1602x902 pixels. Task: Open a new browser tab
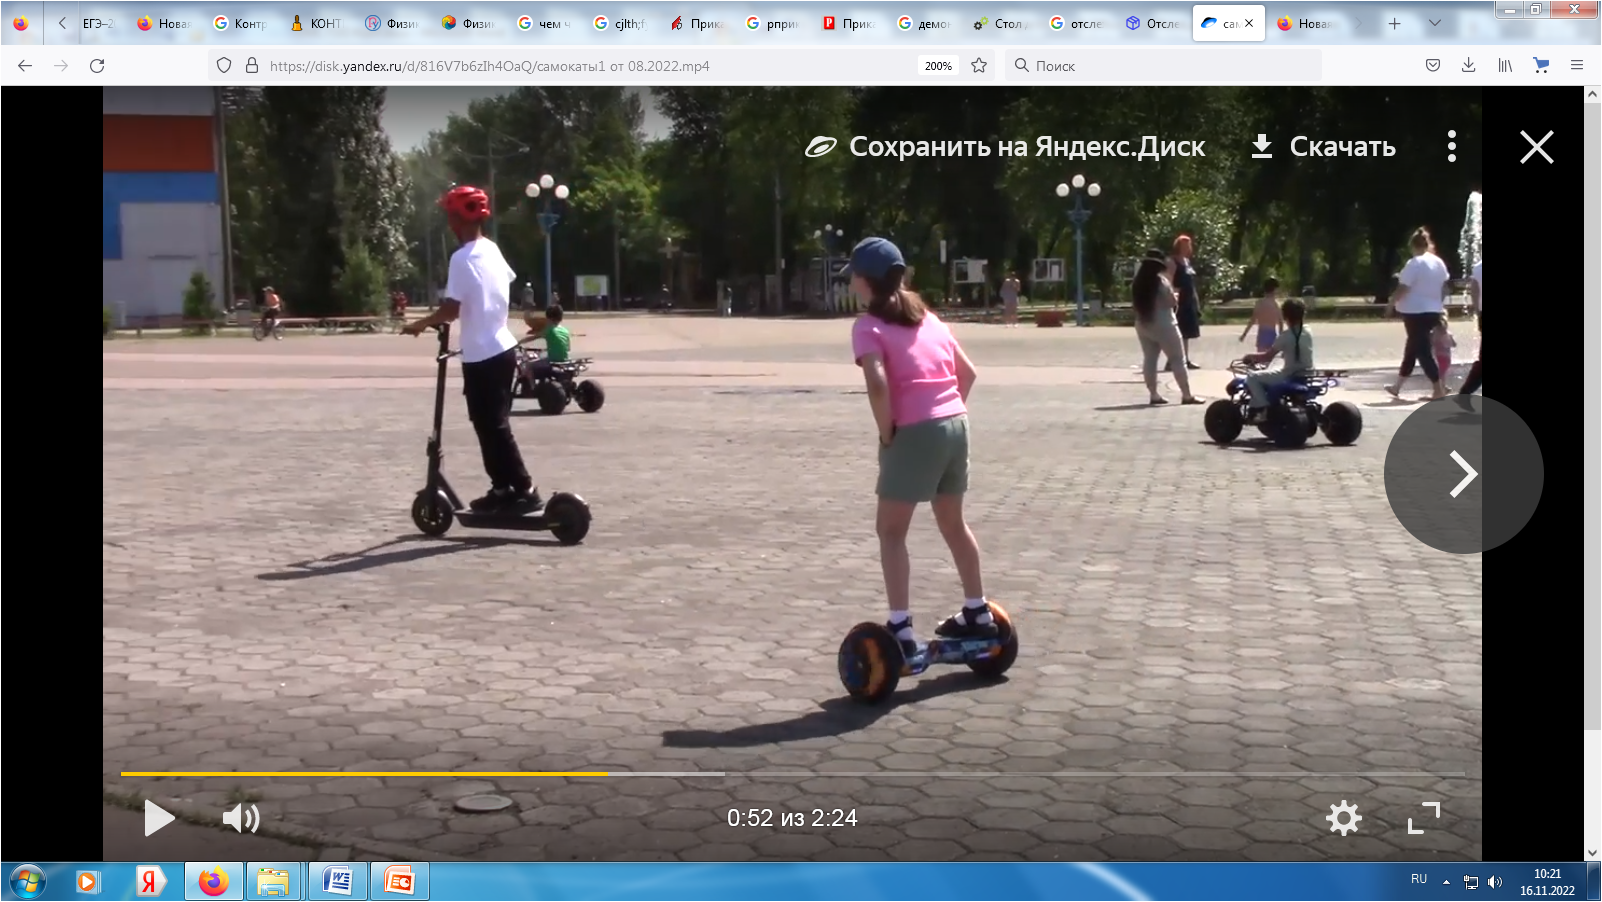pyautogui.click(x=1394, y=23)
